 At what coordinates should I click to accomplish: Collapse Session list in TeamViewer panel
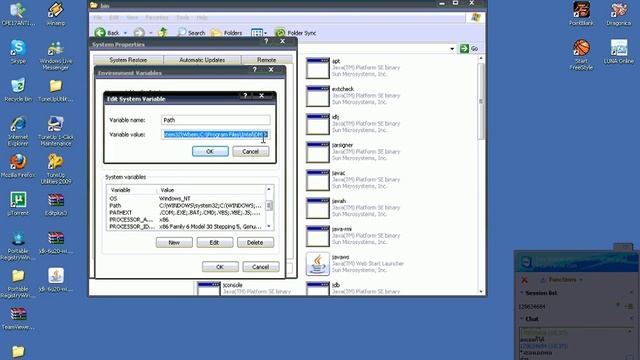522,293
